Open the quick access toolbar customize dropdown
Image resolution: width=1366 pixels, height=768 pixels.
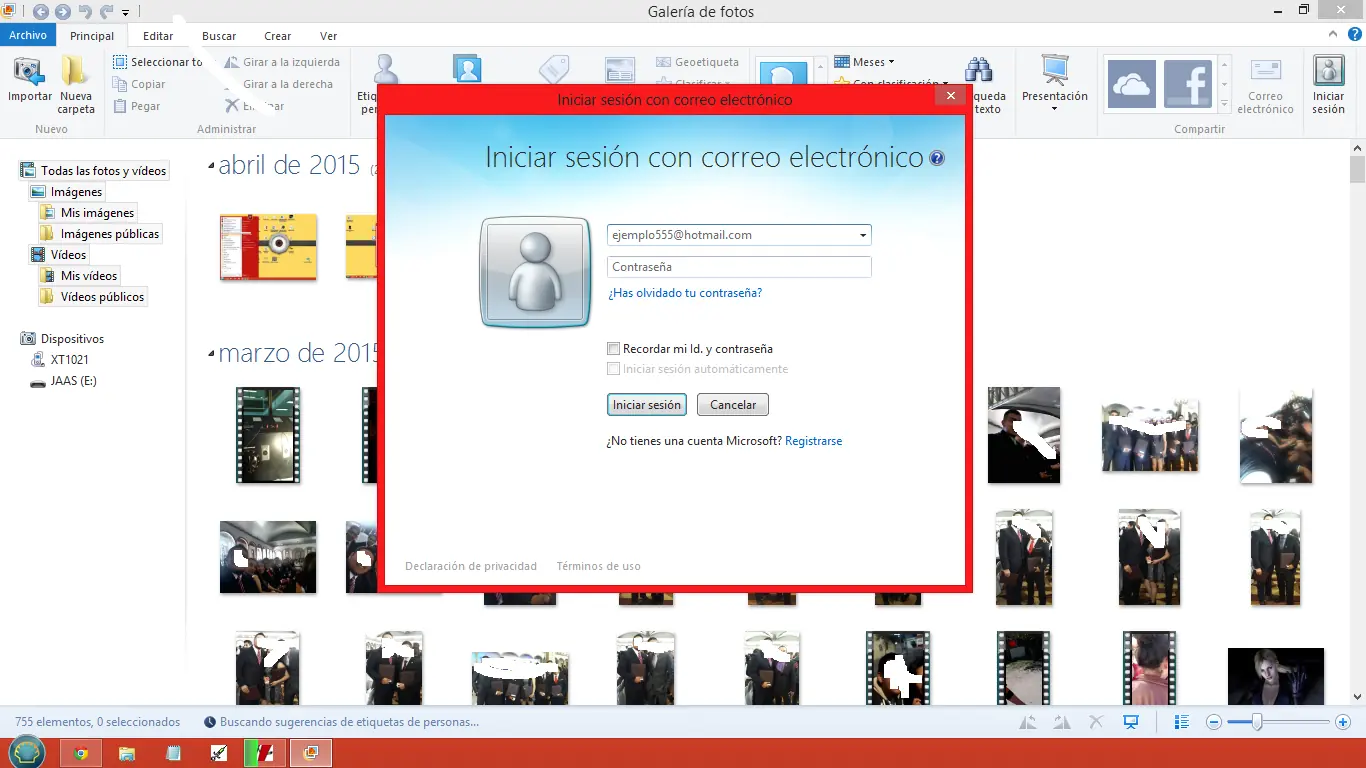click(x=125, y=13)
